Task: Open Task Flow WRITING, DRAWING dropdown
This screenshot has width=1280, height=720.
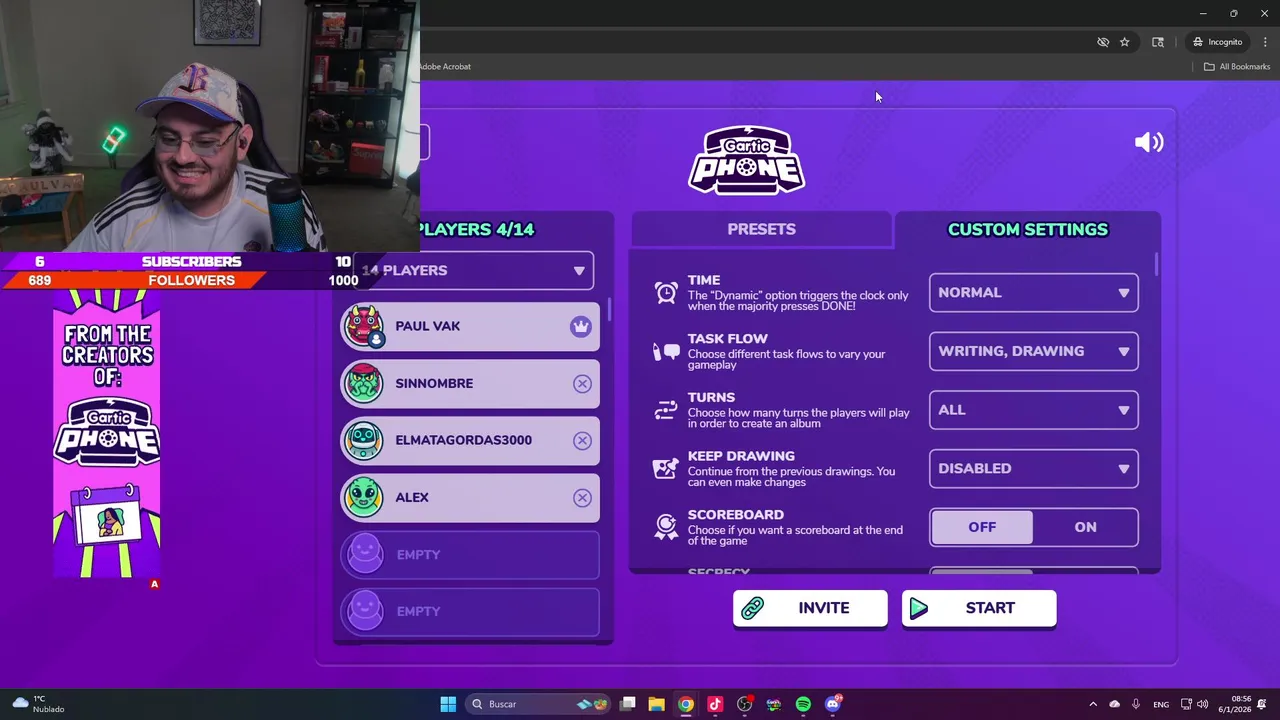Action: (1033, 351)
